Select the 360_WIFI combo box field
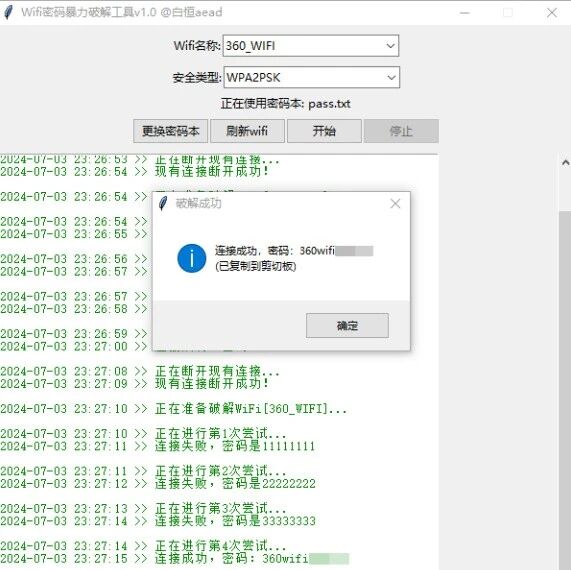571x570 pixels. coord(311,46)
